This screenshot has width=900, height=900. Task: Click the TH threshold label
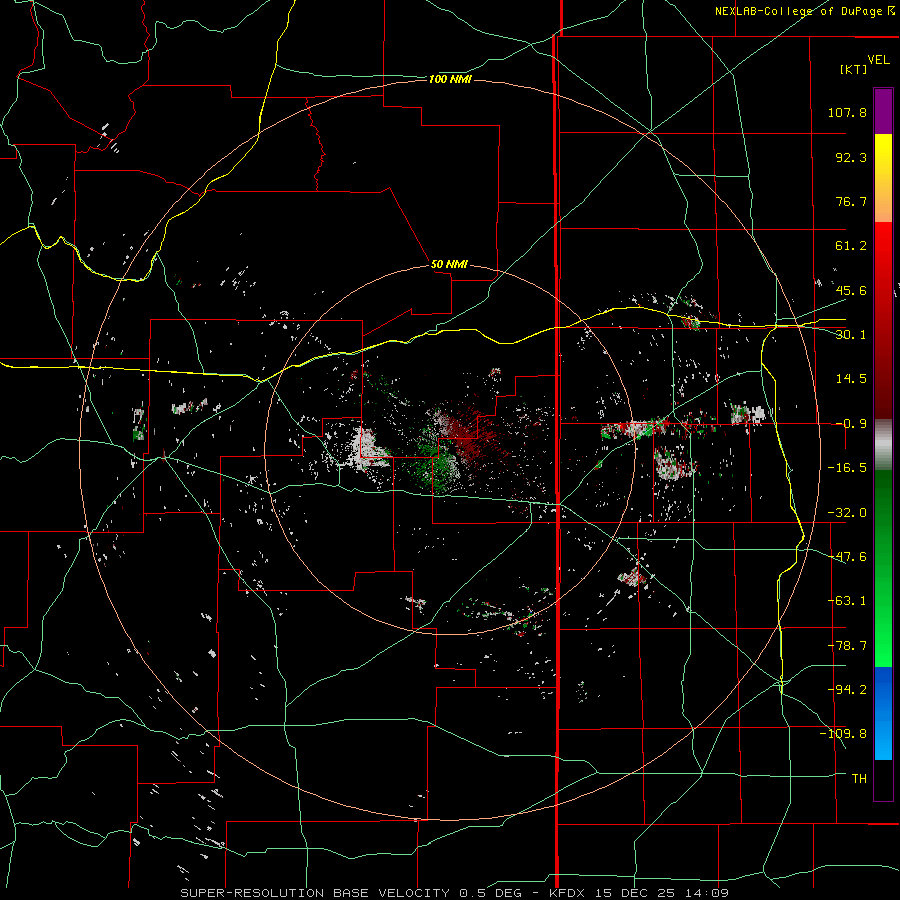tap(859, 778)
